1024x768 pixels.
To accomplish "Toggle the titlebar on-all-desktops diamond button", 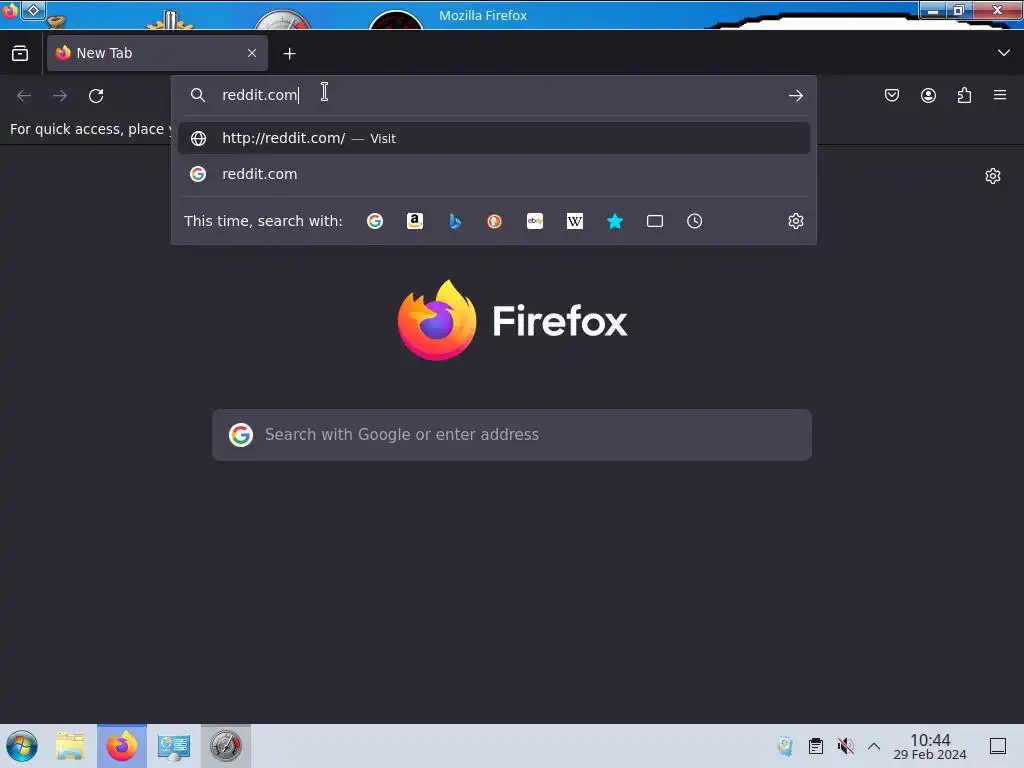I will click(33, 10).
